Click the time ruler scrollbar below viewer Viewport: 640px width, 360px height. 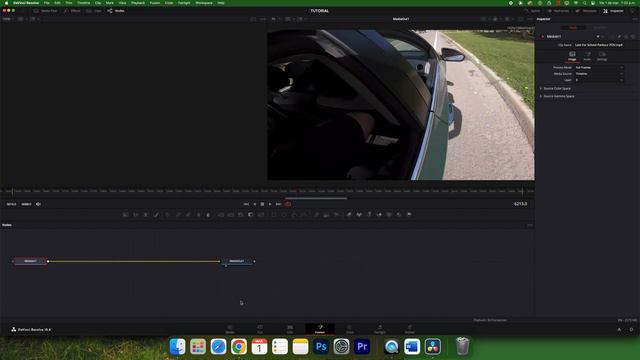[316, 198]
